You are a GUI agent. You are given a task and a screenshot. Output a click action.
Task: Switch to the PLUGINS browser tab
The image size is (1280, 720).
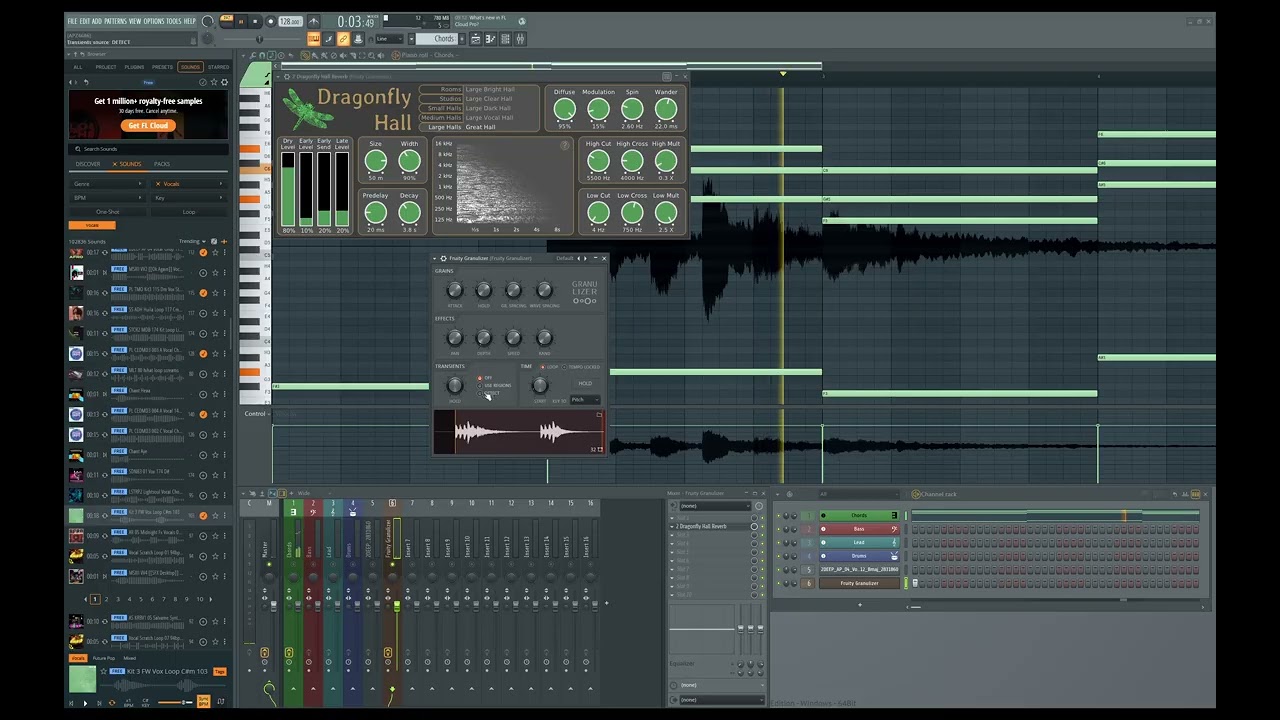(134, 67)
